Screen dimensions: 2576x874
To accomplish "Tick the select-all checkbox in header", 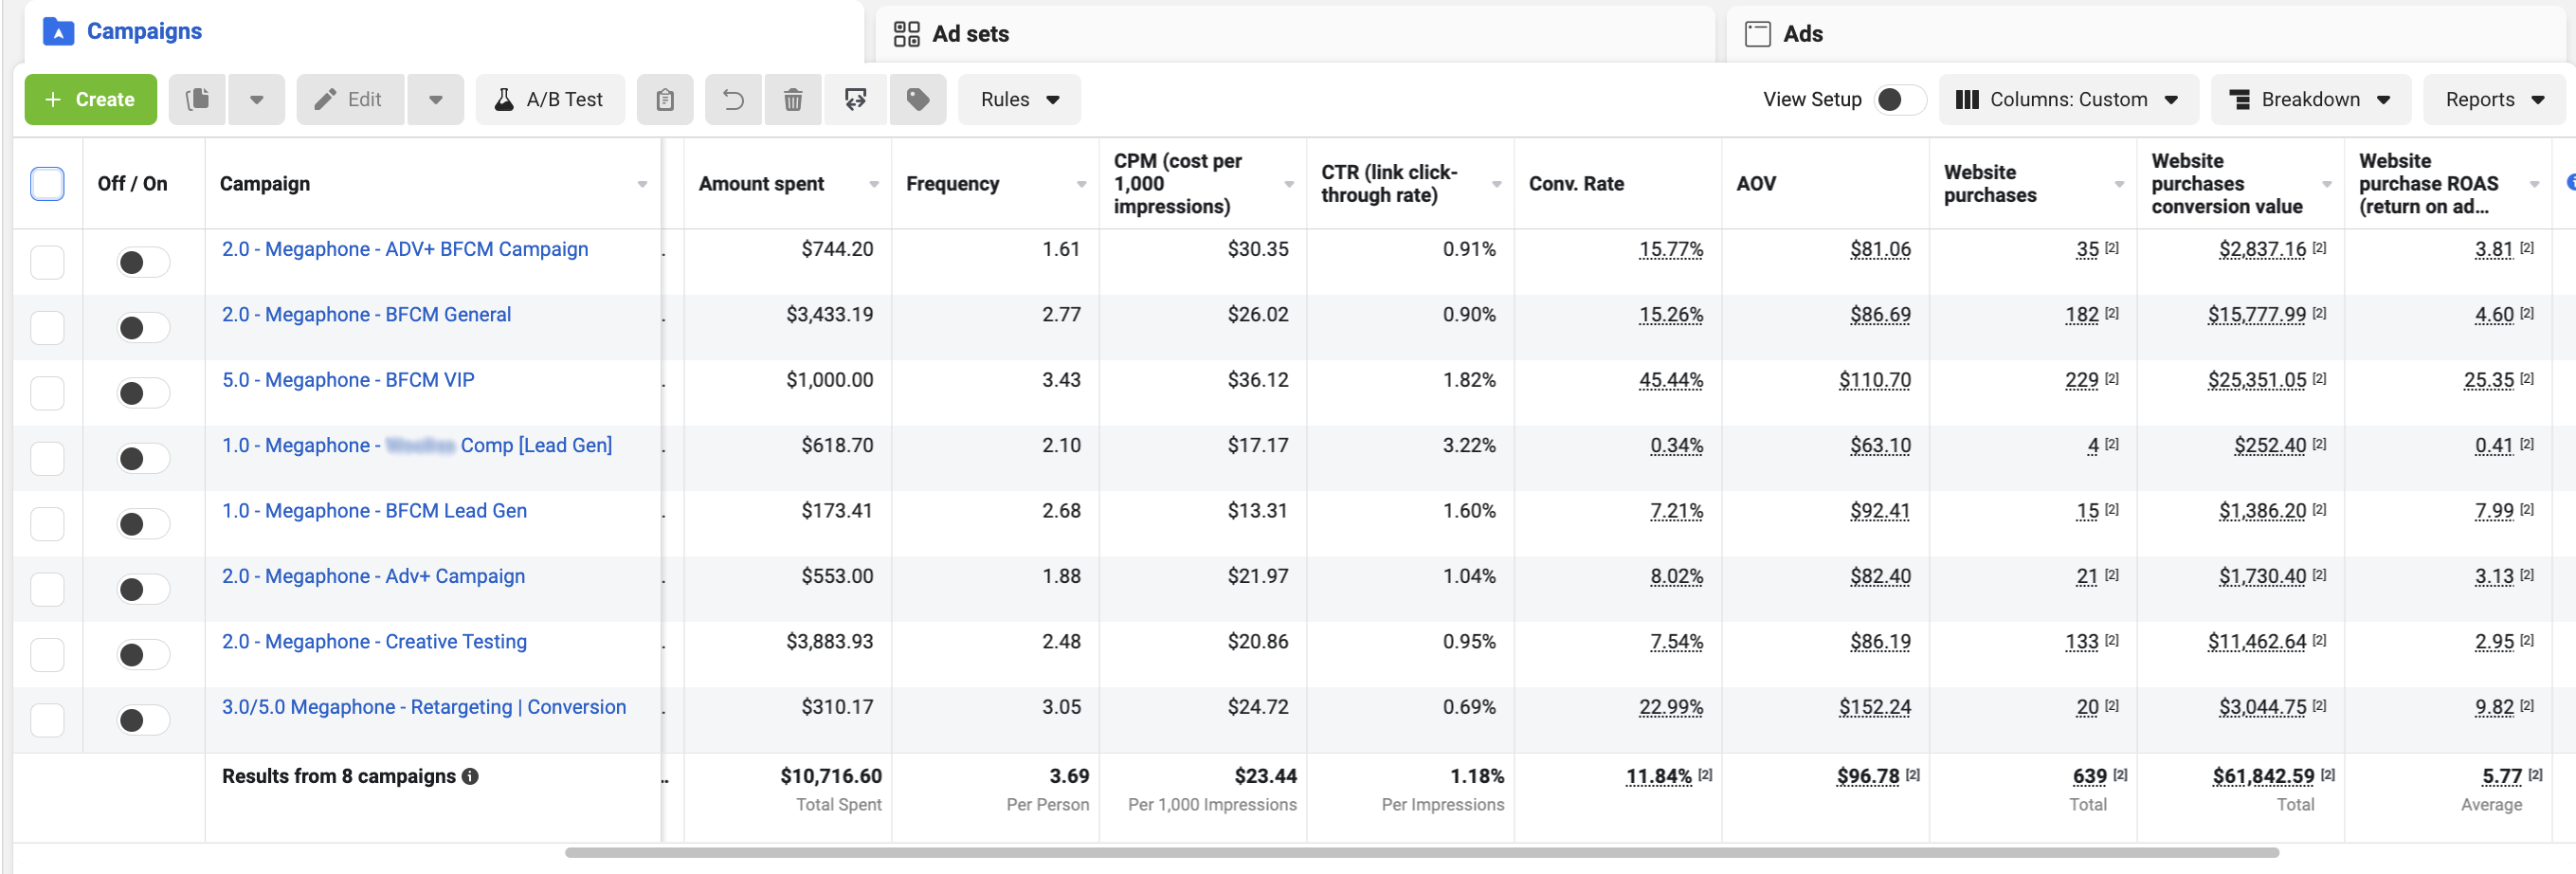I will 47,183.
